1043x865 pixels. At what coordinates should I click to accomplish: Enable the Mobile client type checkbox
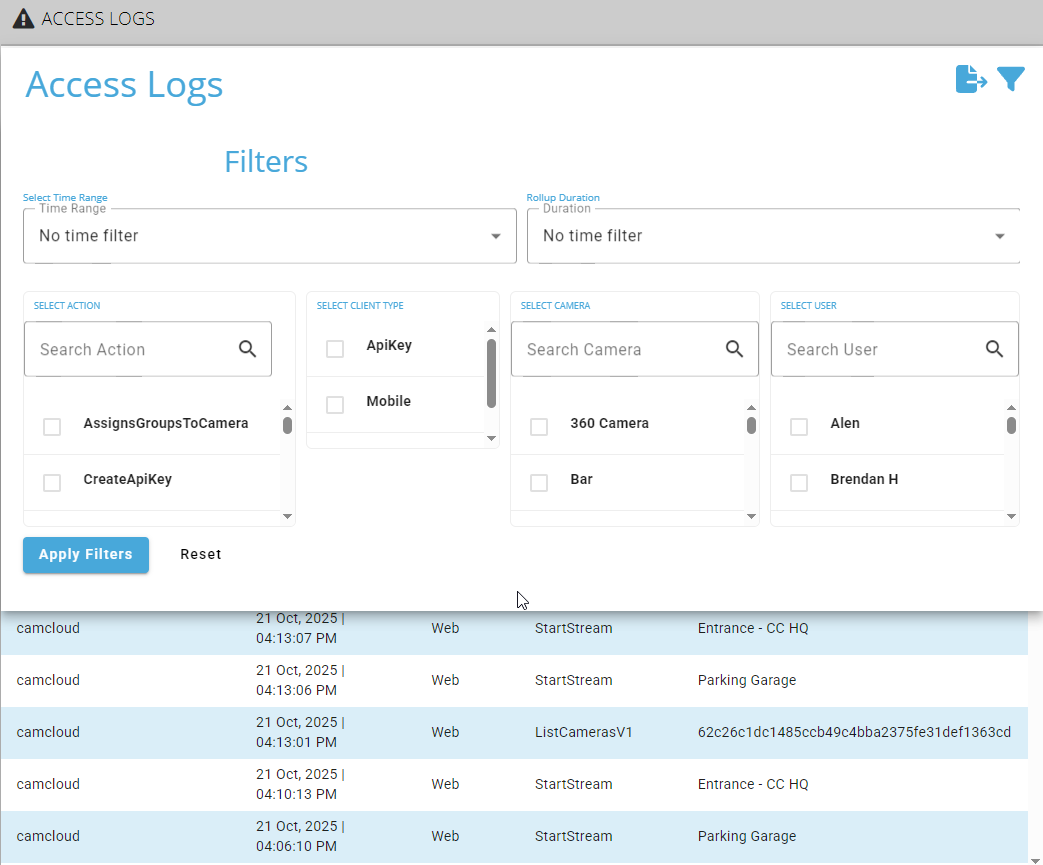tap(335, 404)
